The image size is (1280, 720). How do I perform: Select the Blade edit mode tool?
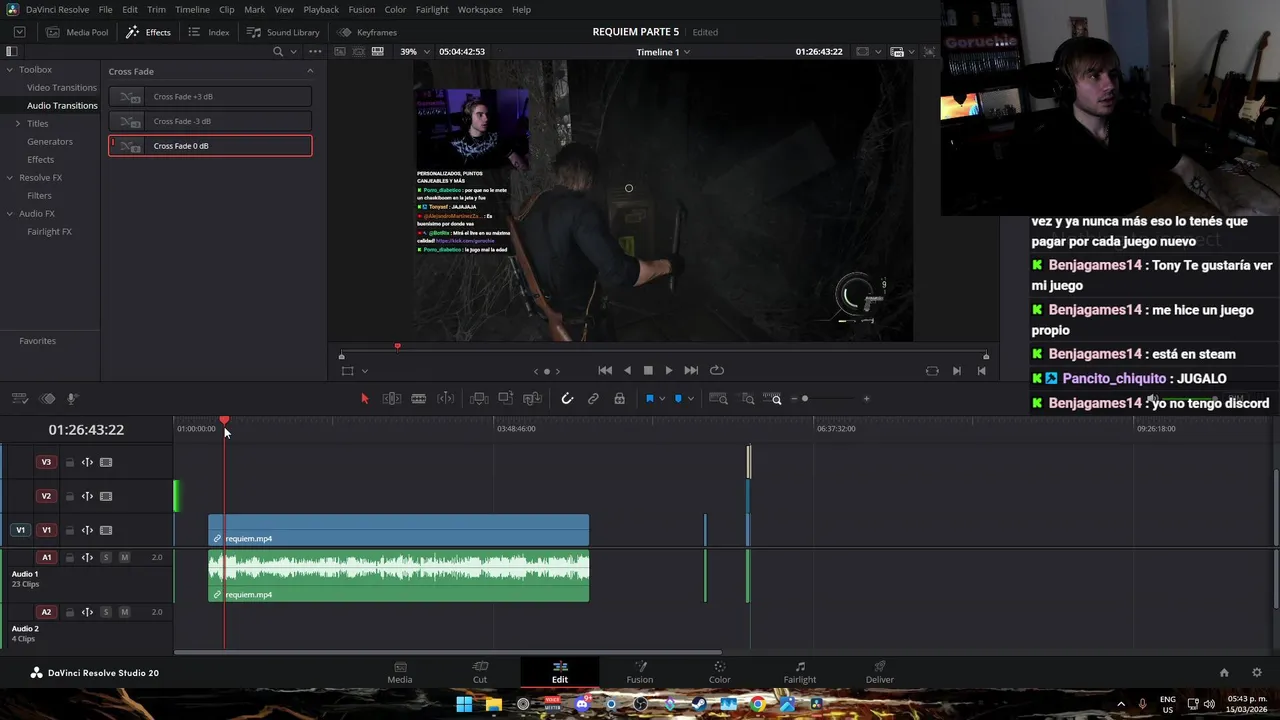point(446,398)
